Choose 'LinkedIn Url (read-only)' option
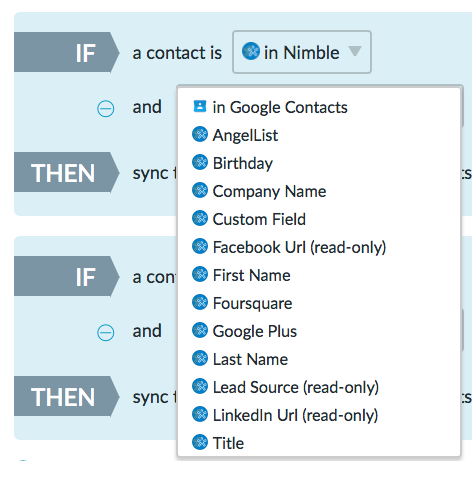This screenshot has height=502, width=472. pos(295,415)
